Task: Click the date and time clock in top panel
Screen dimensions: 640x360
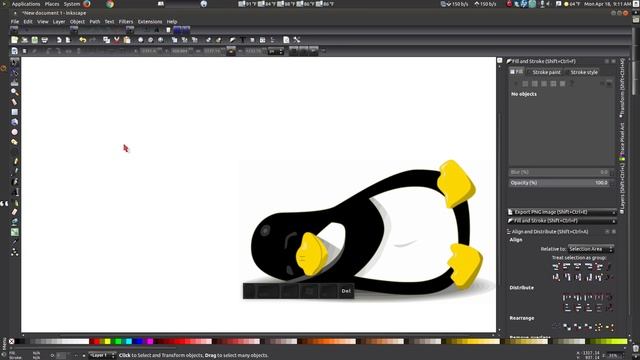Action: point(607,4)
